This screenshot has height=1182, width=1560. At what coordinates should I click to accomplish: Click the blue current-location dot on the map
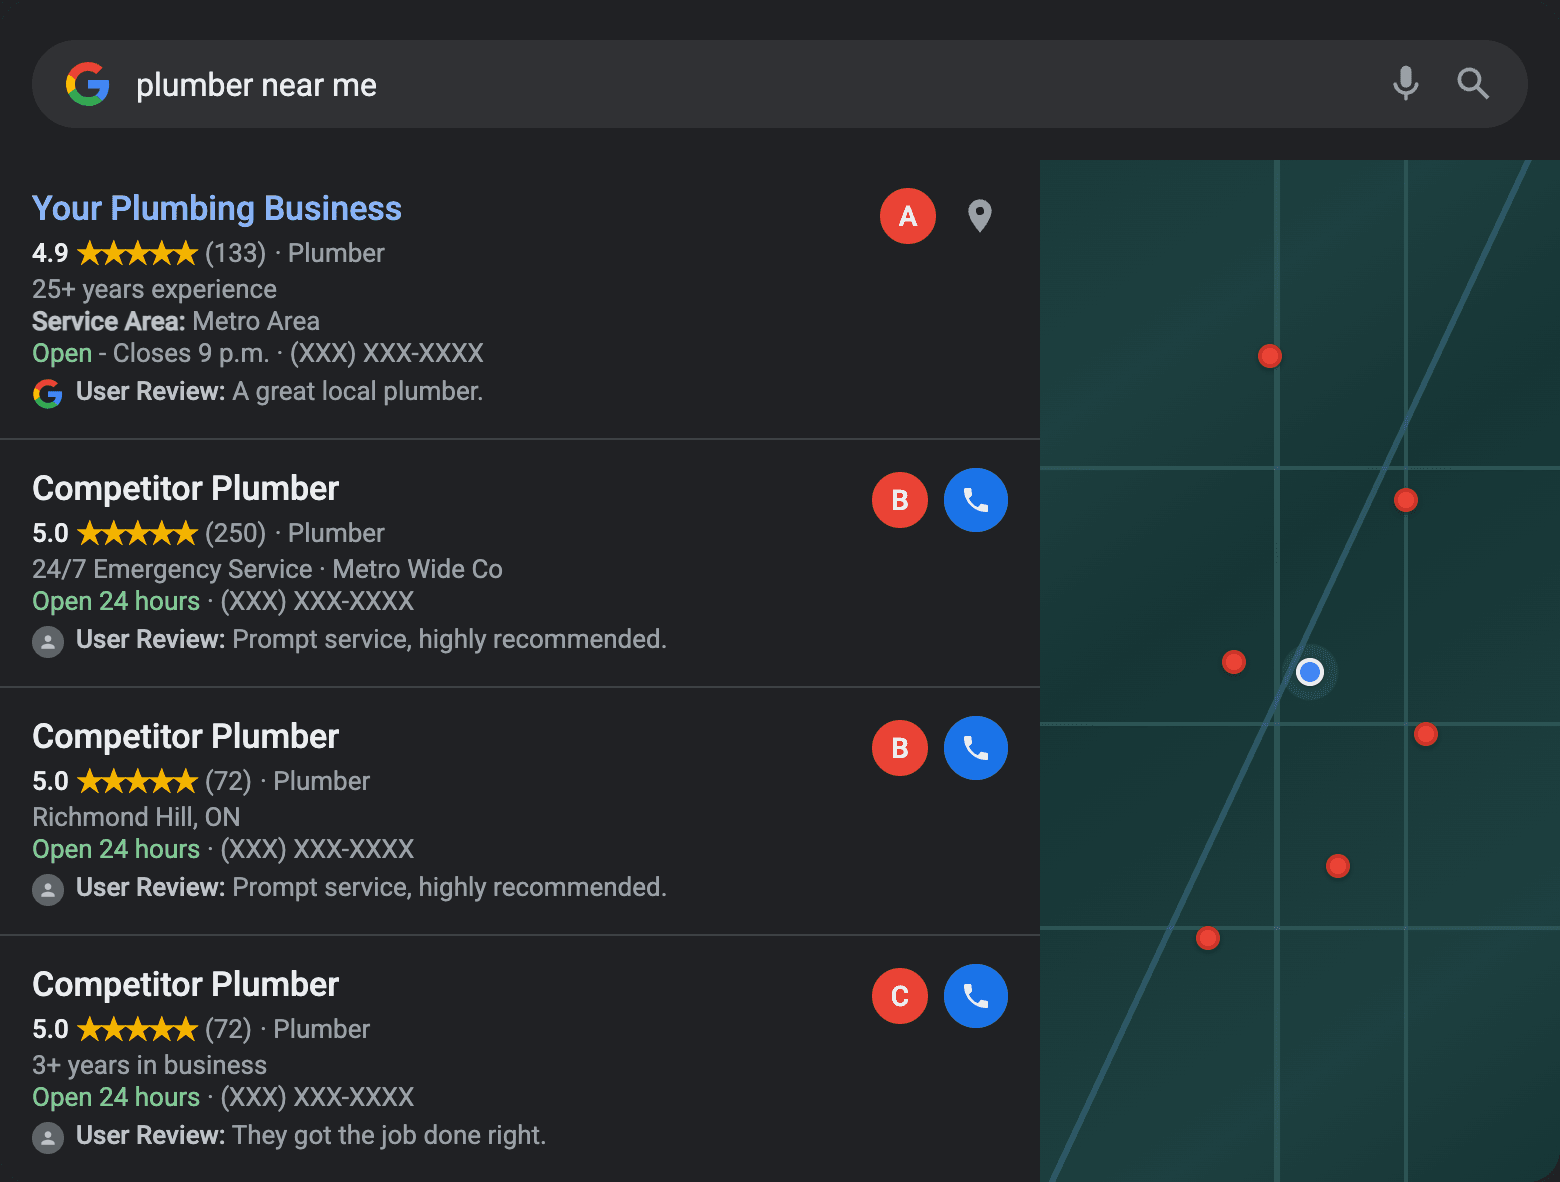[x=1310, y=672]
